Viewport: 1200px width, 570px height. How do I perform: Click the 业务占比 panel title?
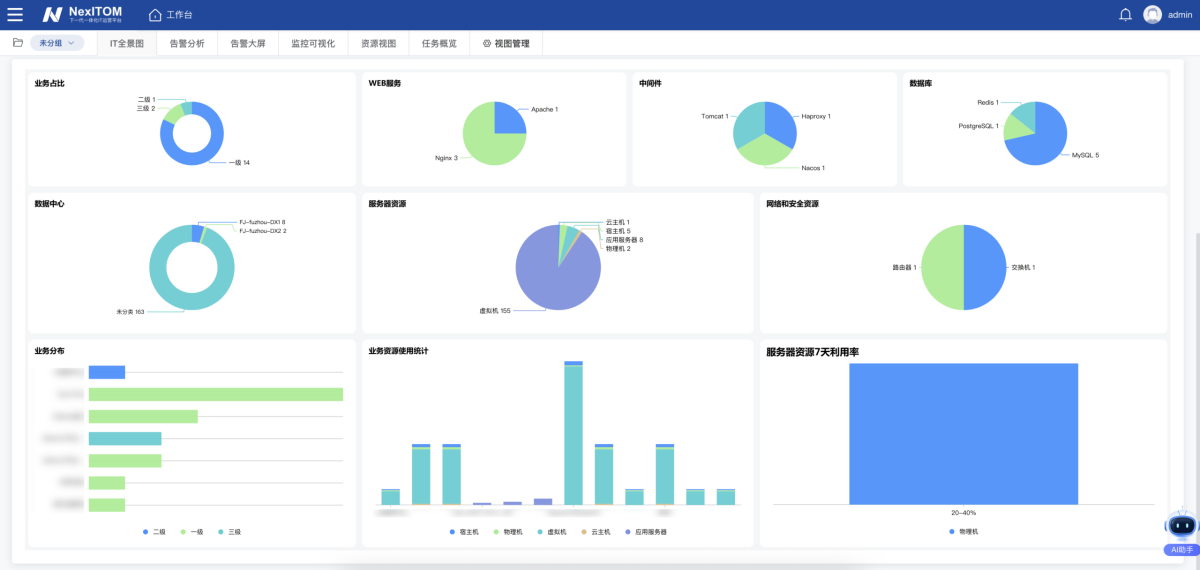(x=50, y=83)
